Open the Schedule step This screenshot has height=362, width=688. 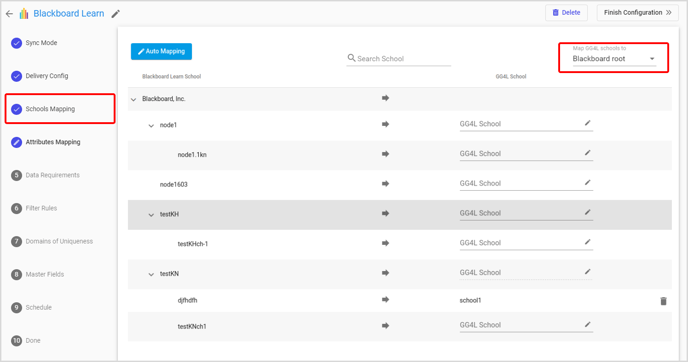[x=32, y=307]
